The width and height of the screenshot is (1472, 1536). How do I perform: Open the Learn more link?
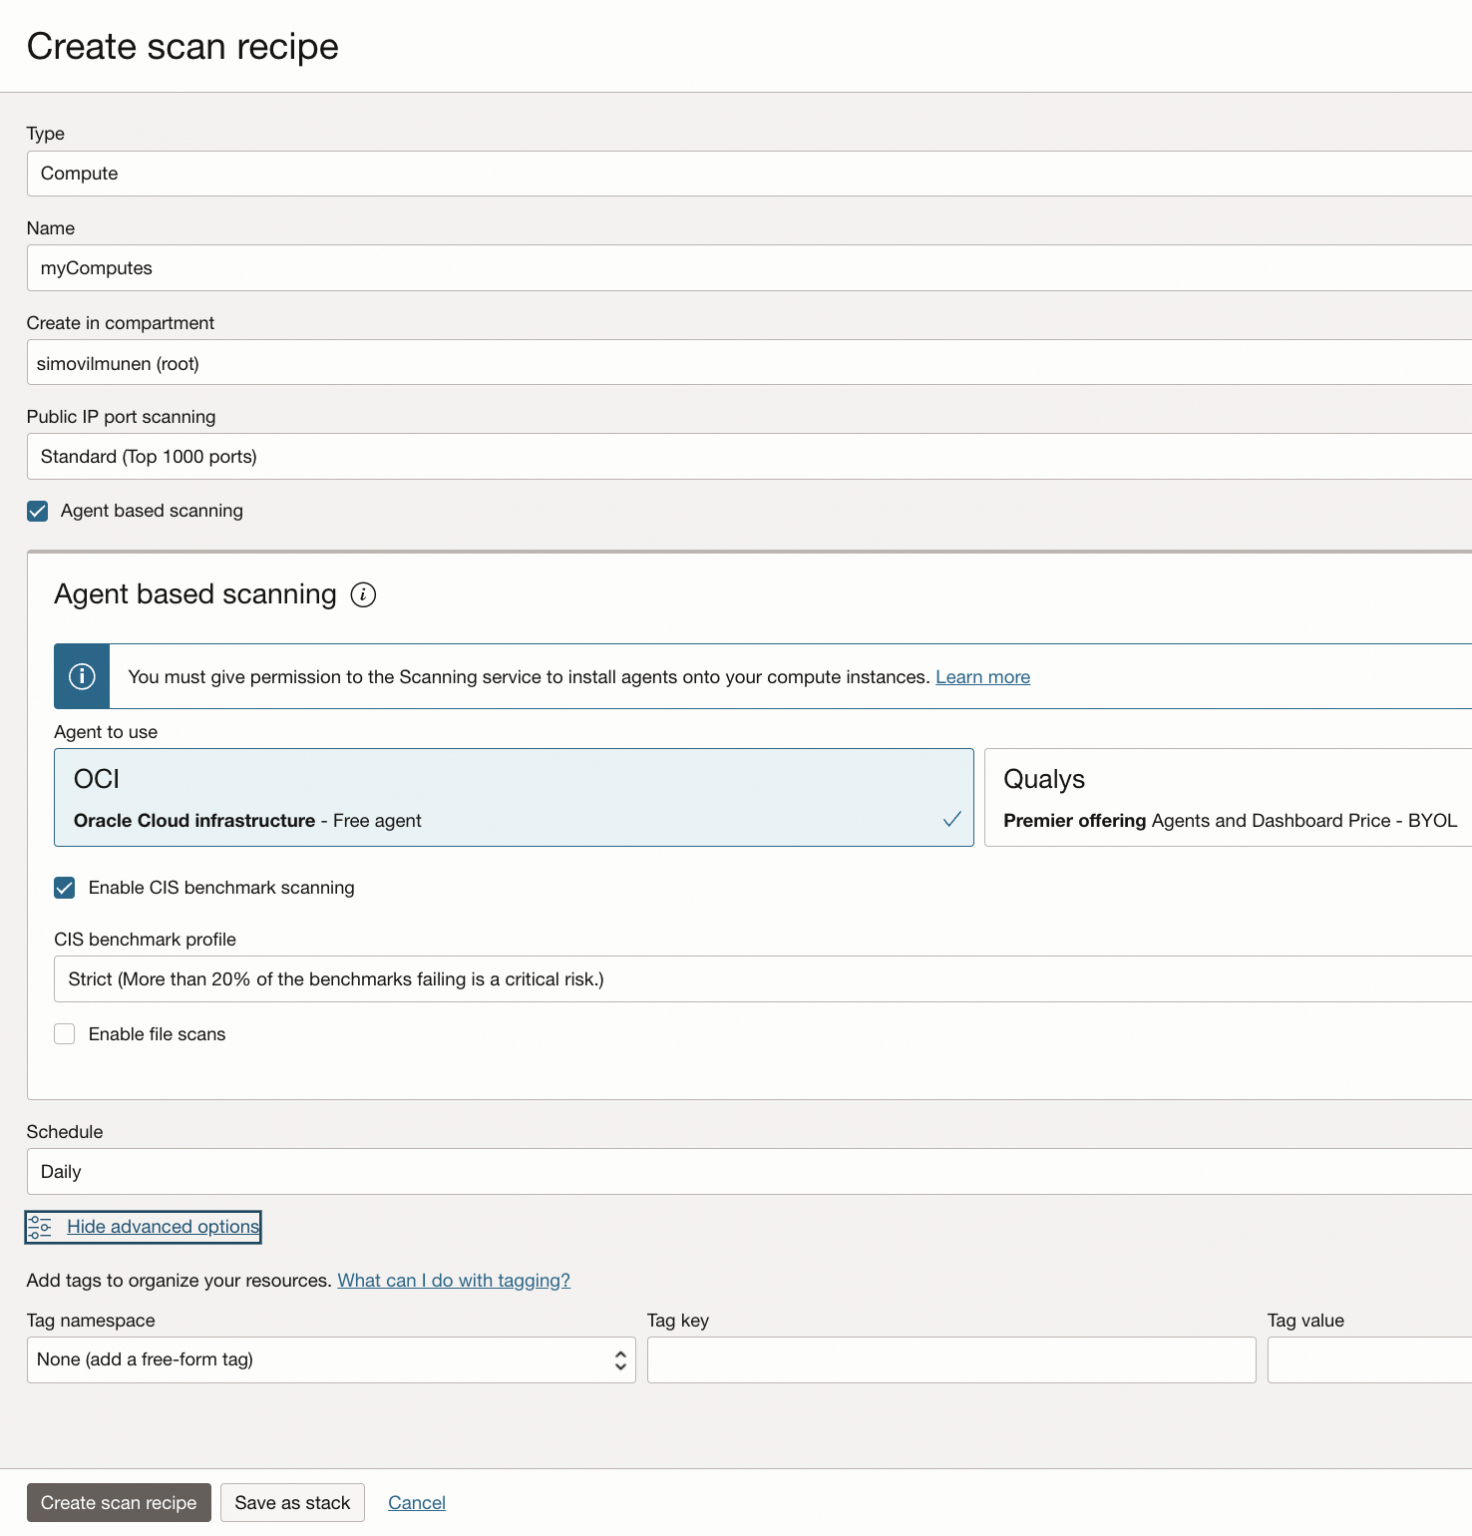click(982, 677)
